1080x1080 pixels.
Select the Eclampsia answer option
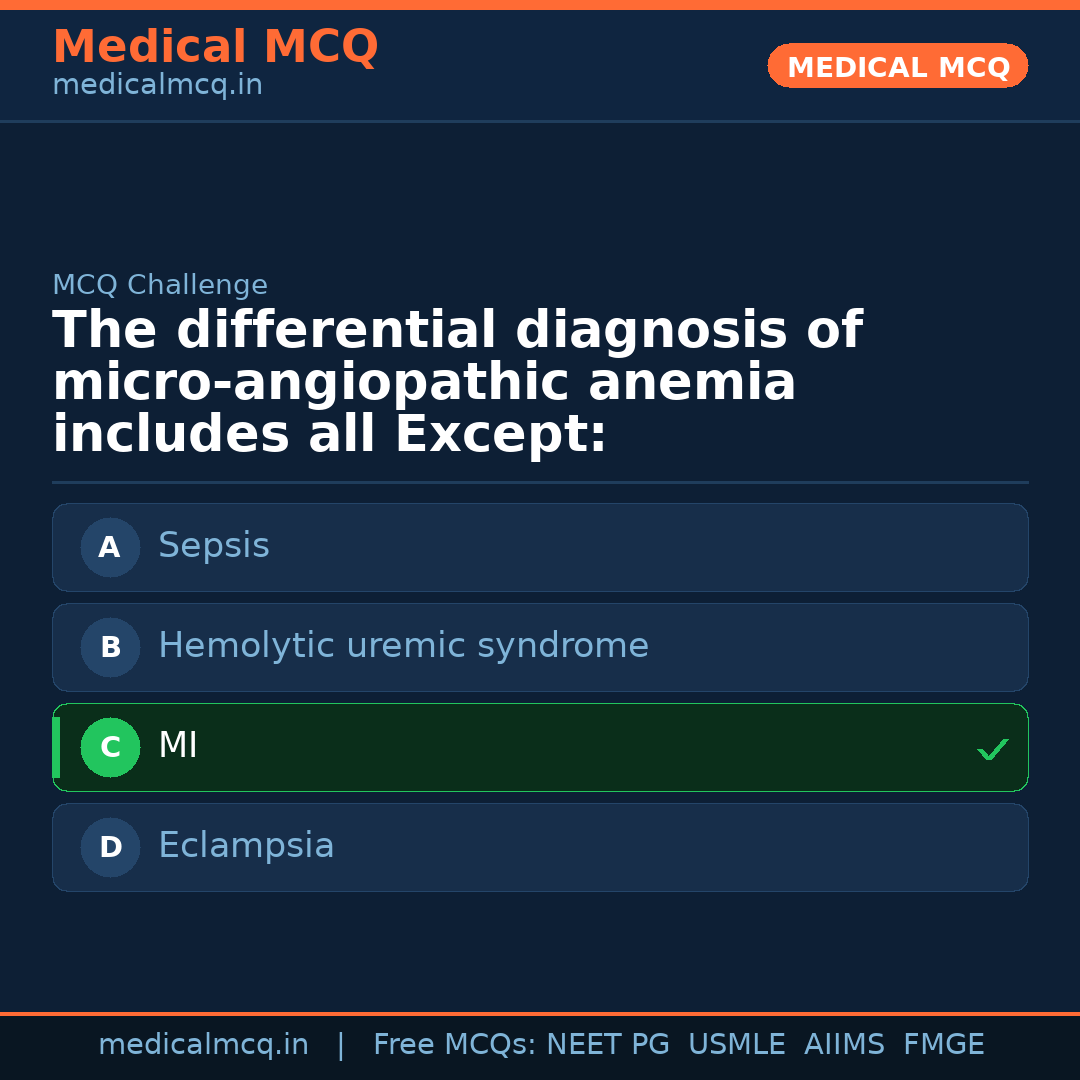click(540, 847)
